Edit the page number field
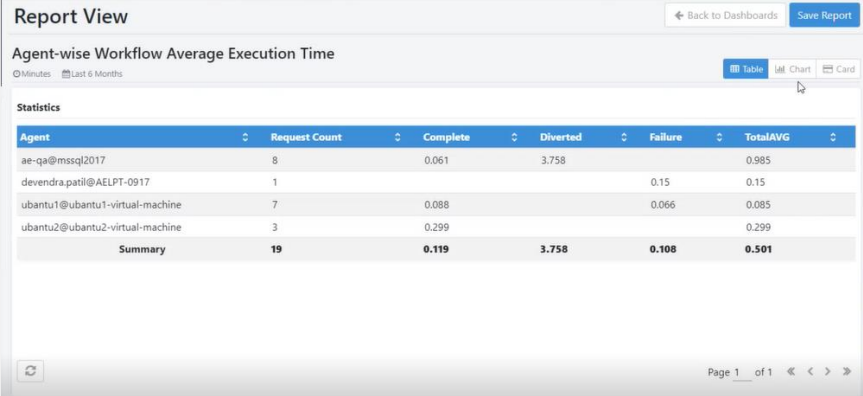The width and height of the screenshot is (863, 396). [742, 373]
